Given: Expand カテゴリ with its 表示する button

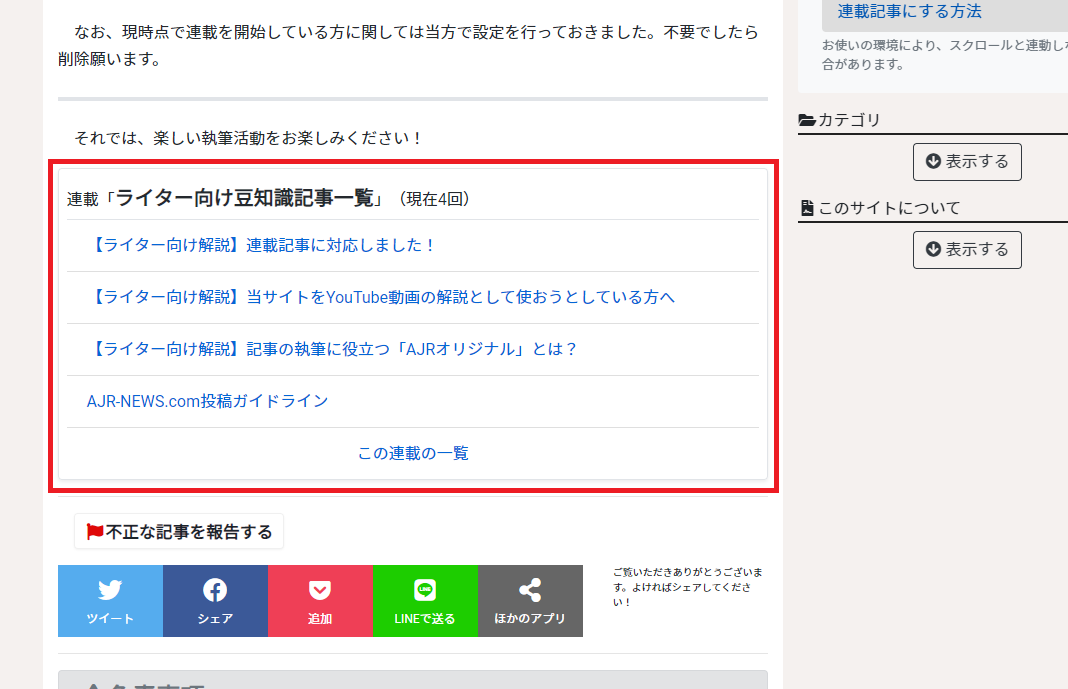Looking at the screenshot, I should (967, 161).
